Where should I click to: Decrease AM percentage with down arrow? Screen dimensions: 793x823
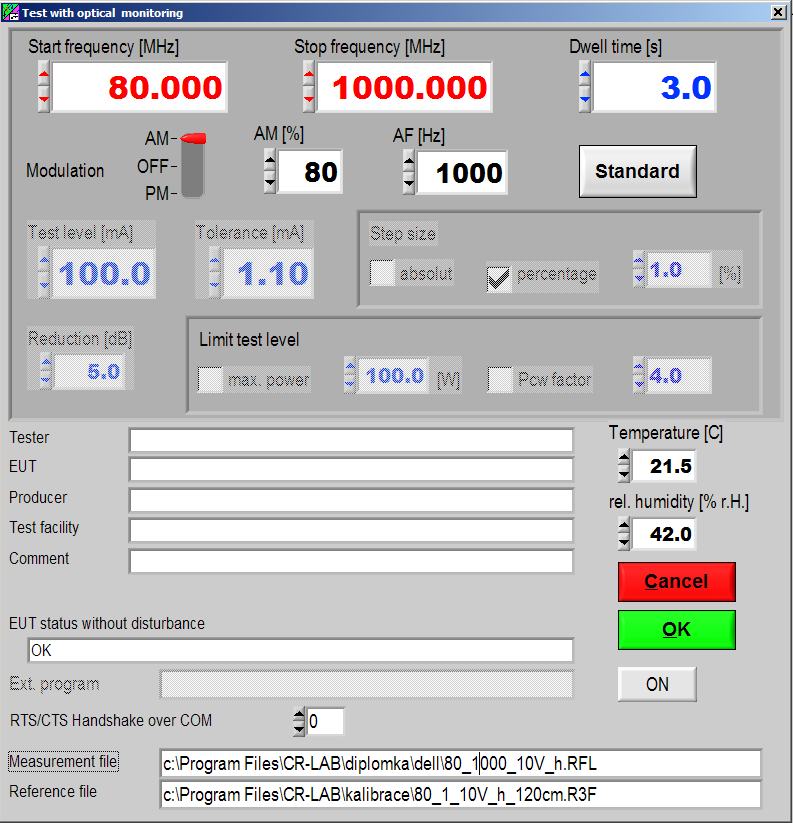click(270, 182)
